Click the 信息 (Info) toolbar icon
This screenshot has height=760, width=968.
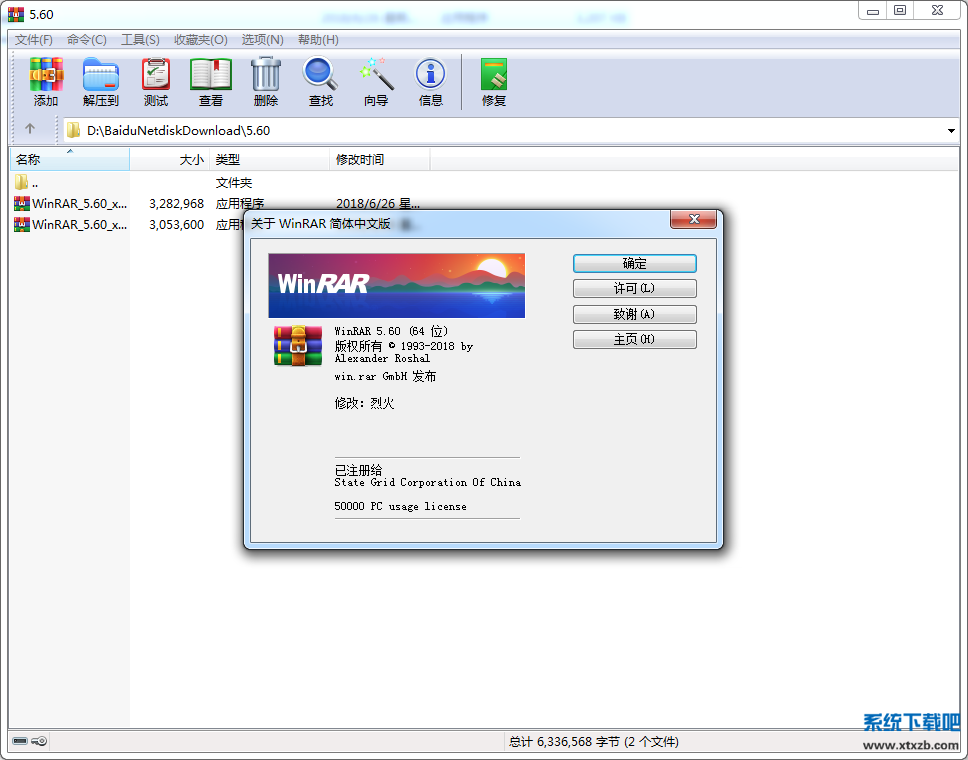pos(429,80)
